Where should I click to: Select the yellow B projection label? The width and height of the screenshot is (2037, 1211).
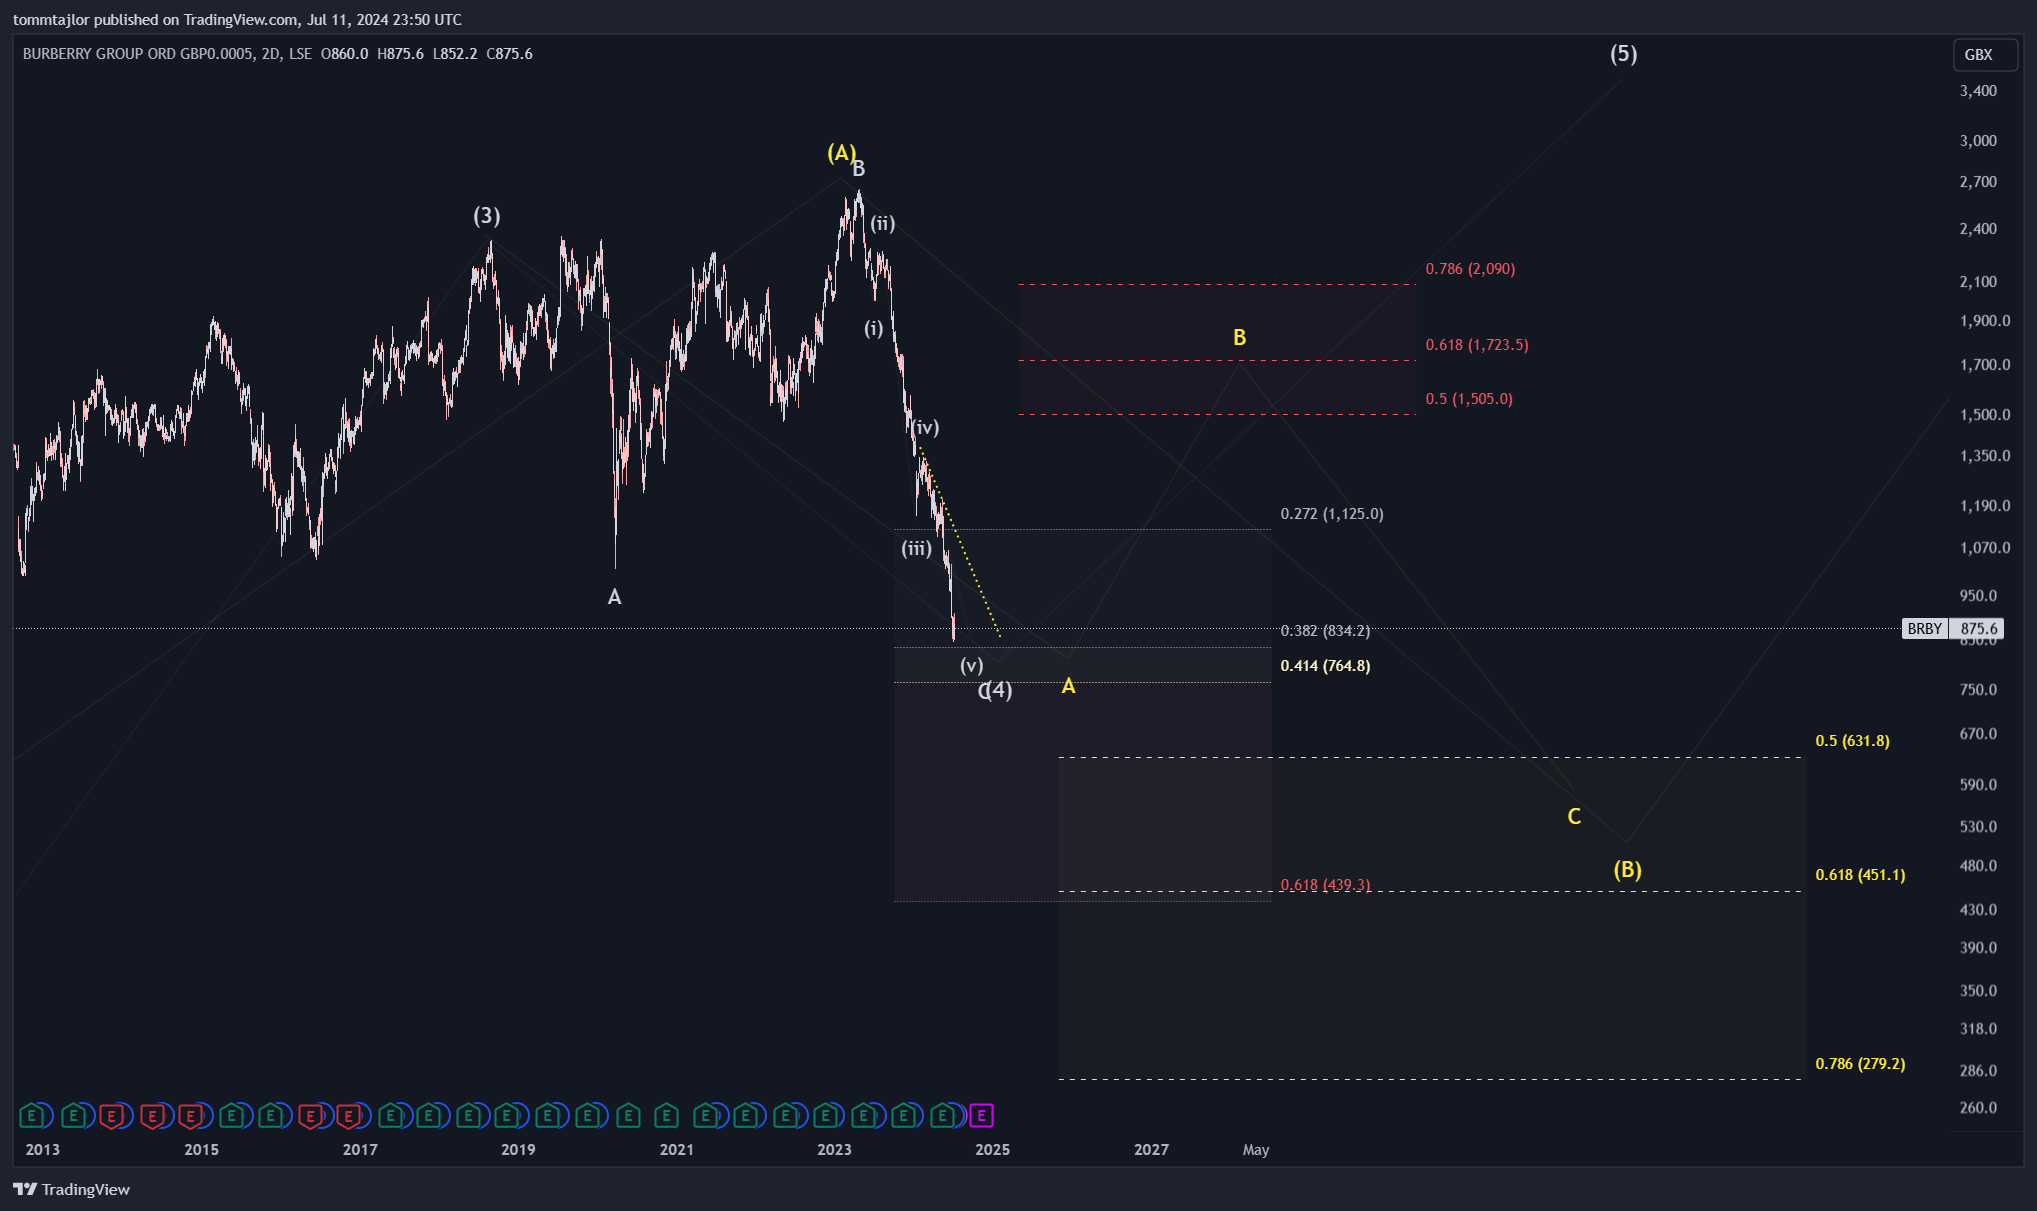point(1239,337)
